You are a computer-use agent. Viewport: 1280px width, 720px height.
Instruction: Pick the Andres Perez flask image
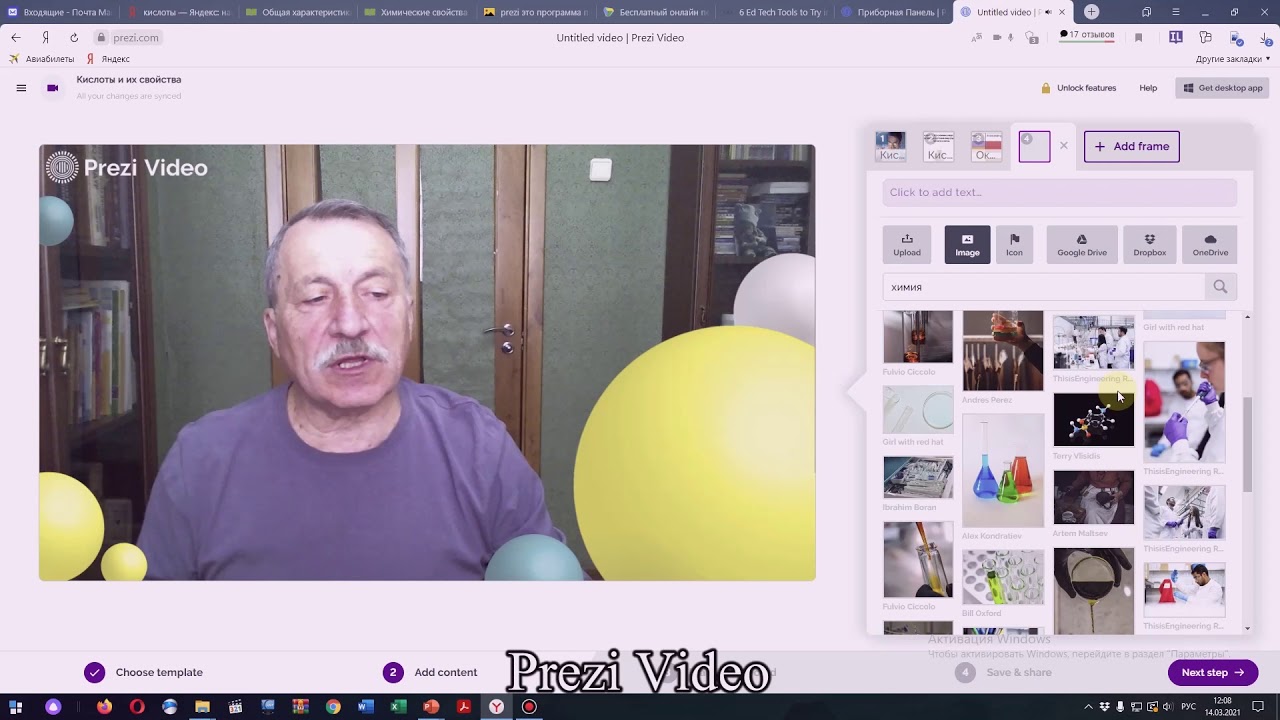pyautogui.click(x=1003, y=351)
